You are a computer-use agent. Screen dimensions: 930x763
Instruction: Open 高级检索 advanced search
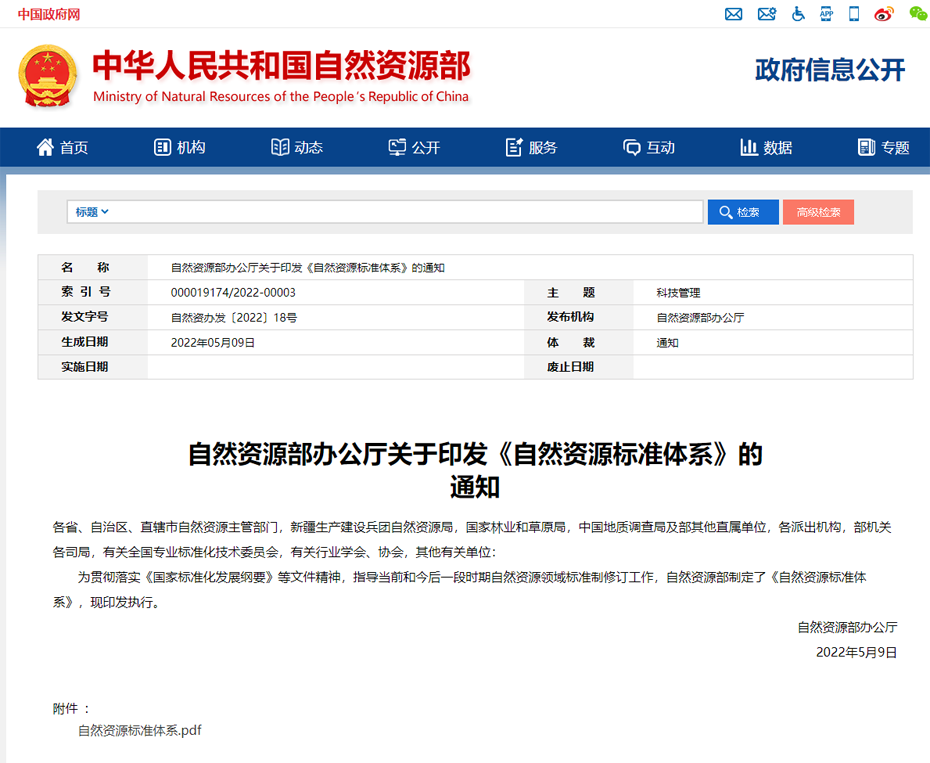(818, 211)
